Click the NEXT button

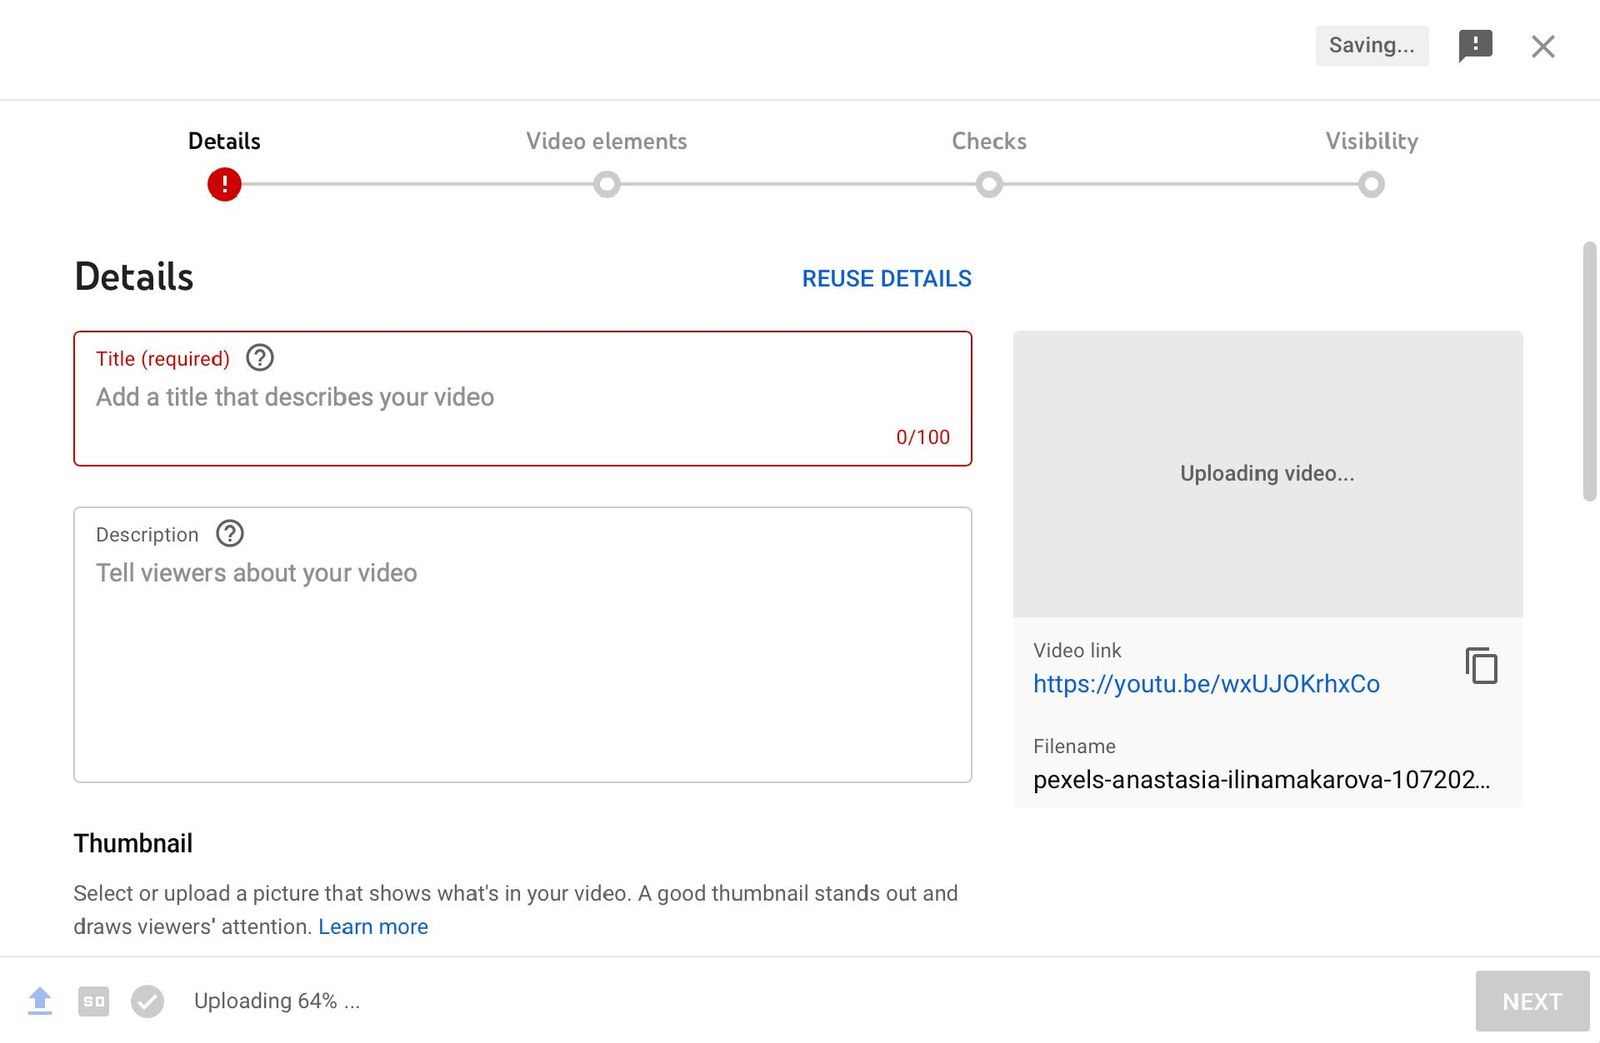(1532, 1000)
